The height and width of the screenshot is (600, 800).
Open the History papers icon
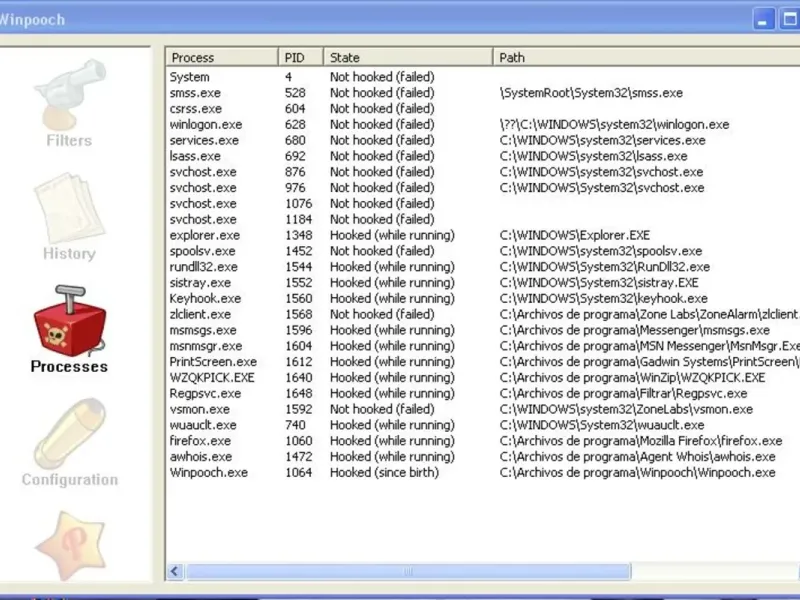pos(69,208)
